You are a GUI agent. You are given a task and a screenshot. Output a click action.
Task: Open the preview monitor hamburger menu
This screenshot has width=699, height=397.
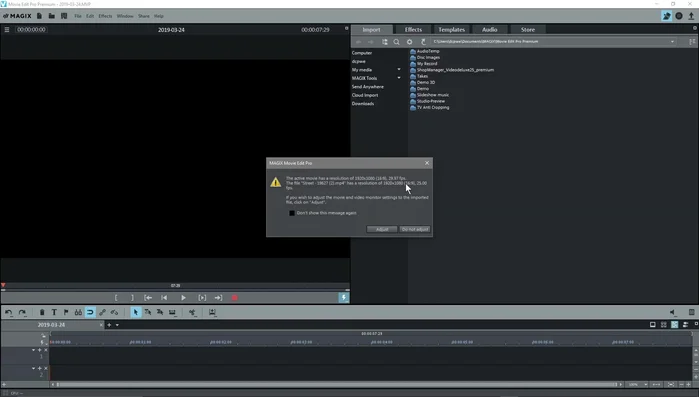[x=7, y=29]
